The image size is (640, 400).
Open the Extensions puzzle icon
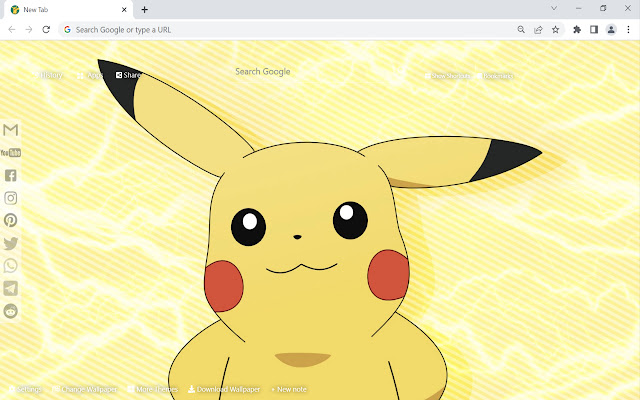577,29
